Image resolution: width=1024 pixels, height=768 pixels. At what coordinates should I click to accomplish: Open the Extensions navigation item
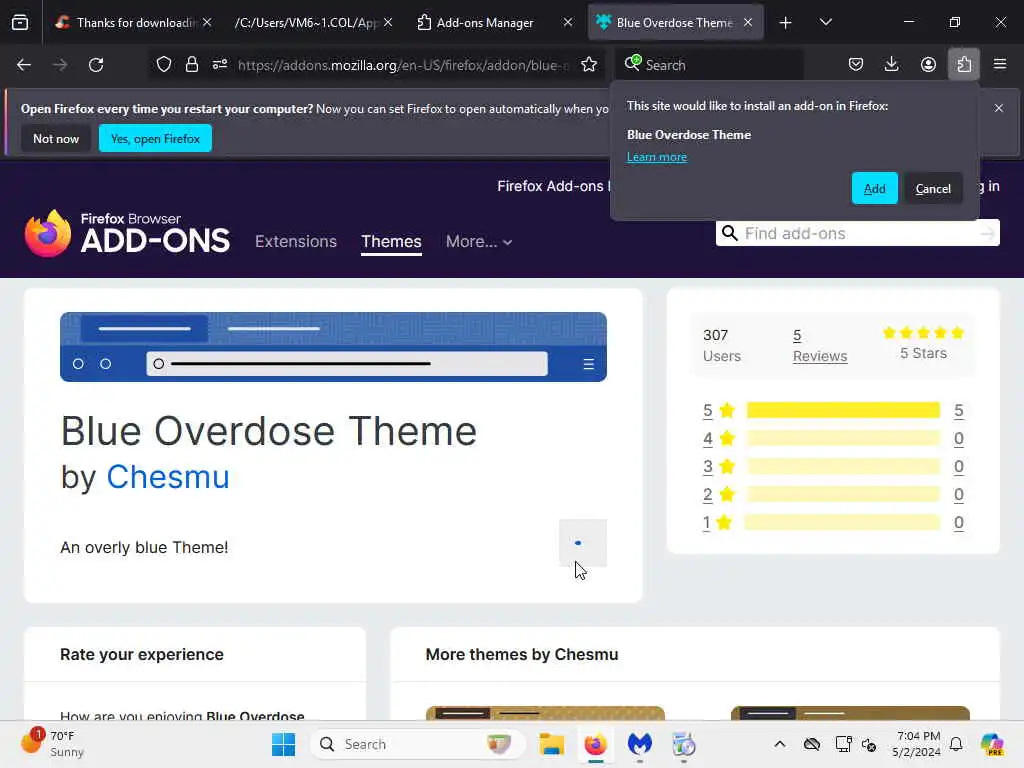click(x=296, y=242)
